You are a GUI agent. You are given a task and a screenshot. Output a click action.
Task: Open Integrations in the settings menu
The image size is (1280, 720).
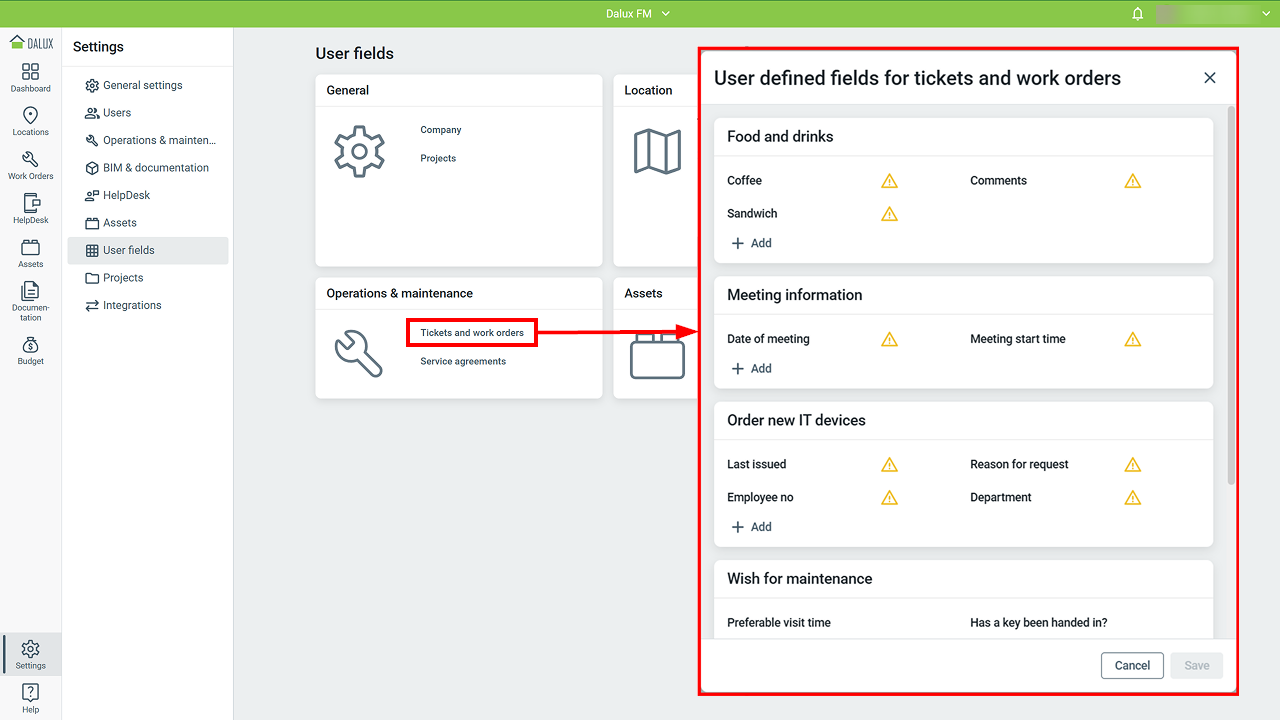(x=131, y=306)
